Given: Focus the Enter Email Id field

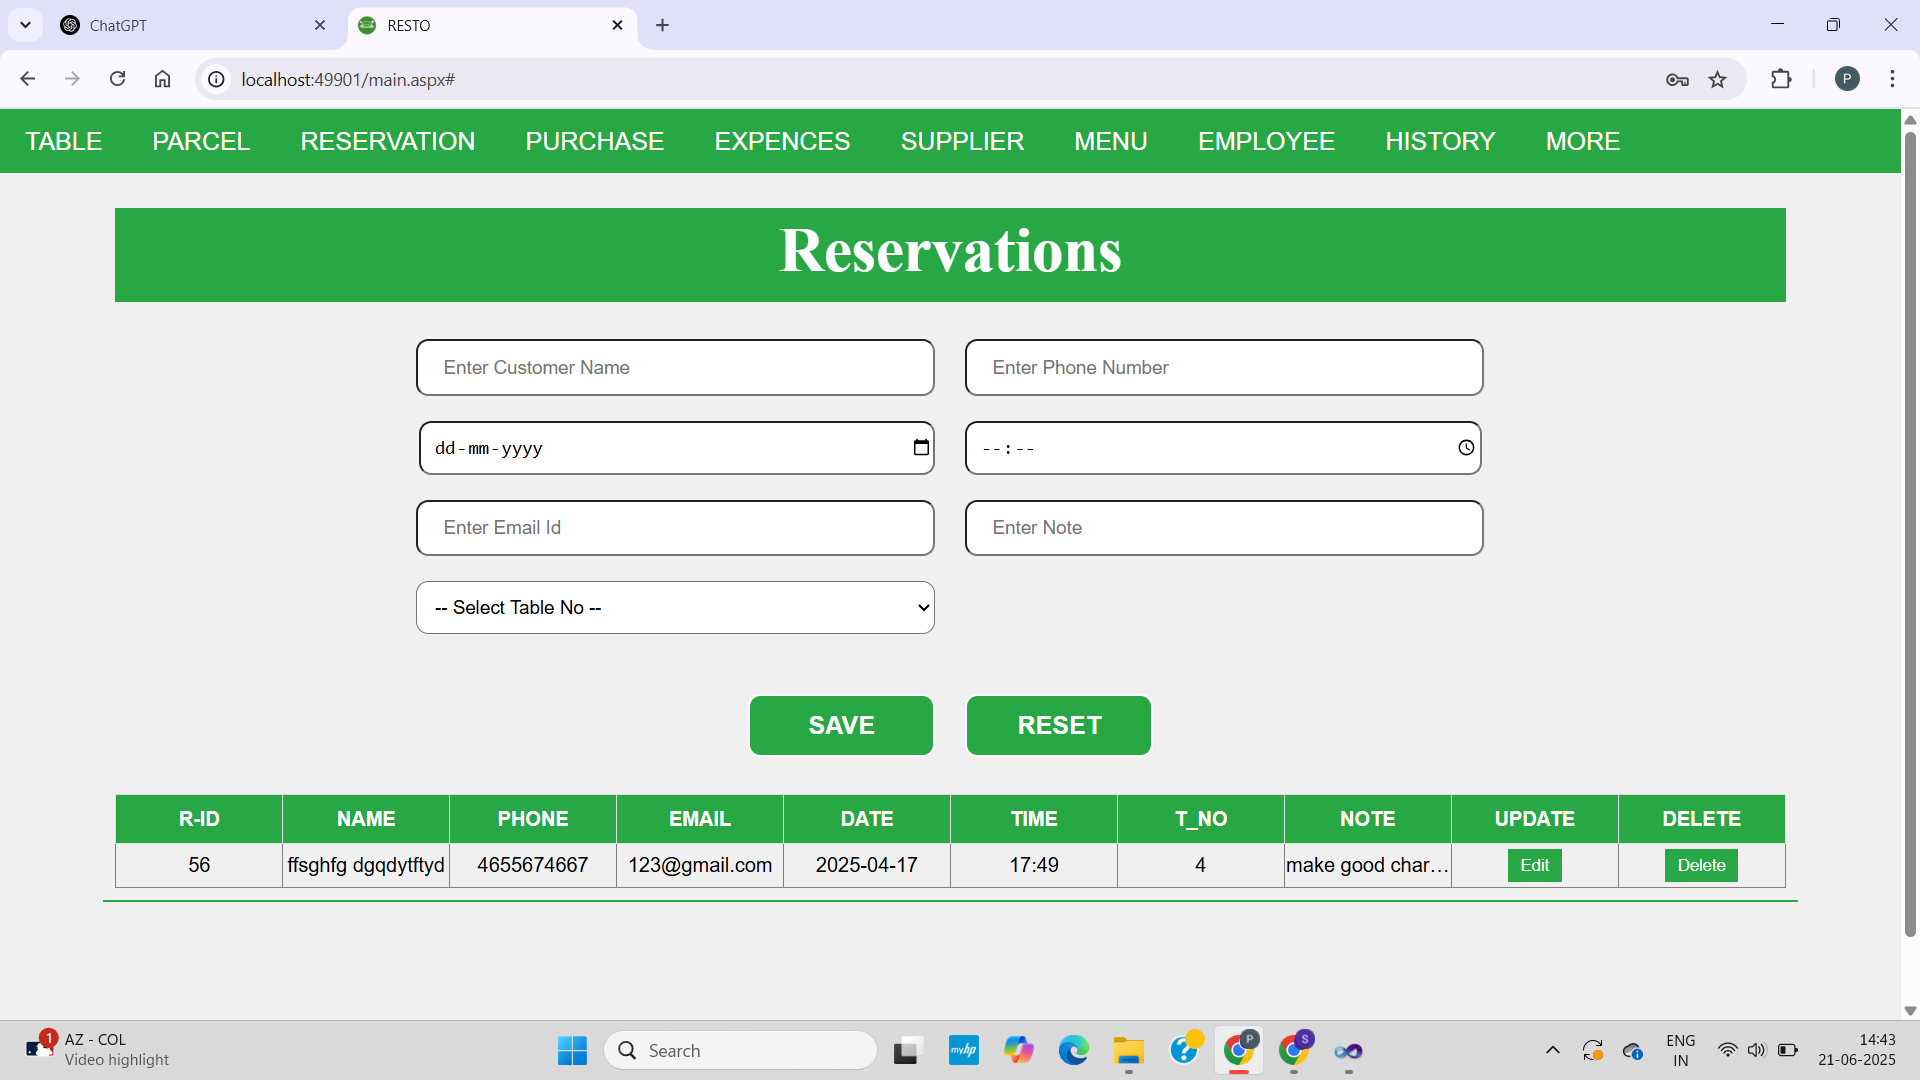Looking at the screenshot, I should (x=675, y=527).
